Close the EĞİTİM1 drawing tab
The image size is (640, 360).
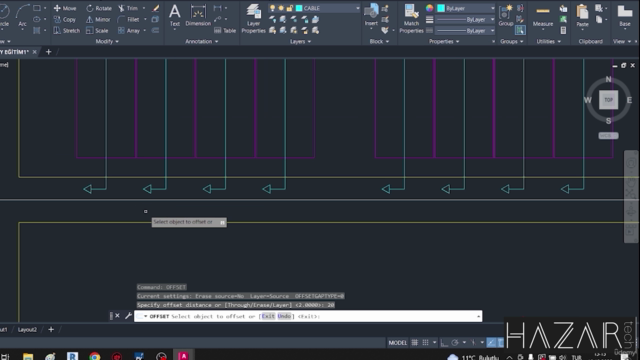35,52
